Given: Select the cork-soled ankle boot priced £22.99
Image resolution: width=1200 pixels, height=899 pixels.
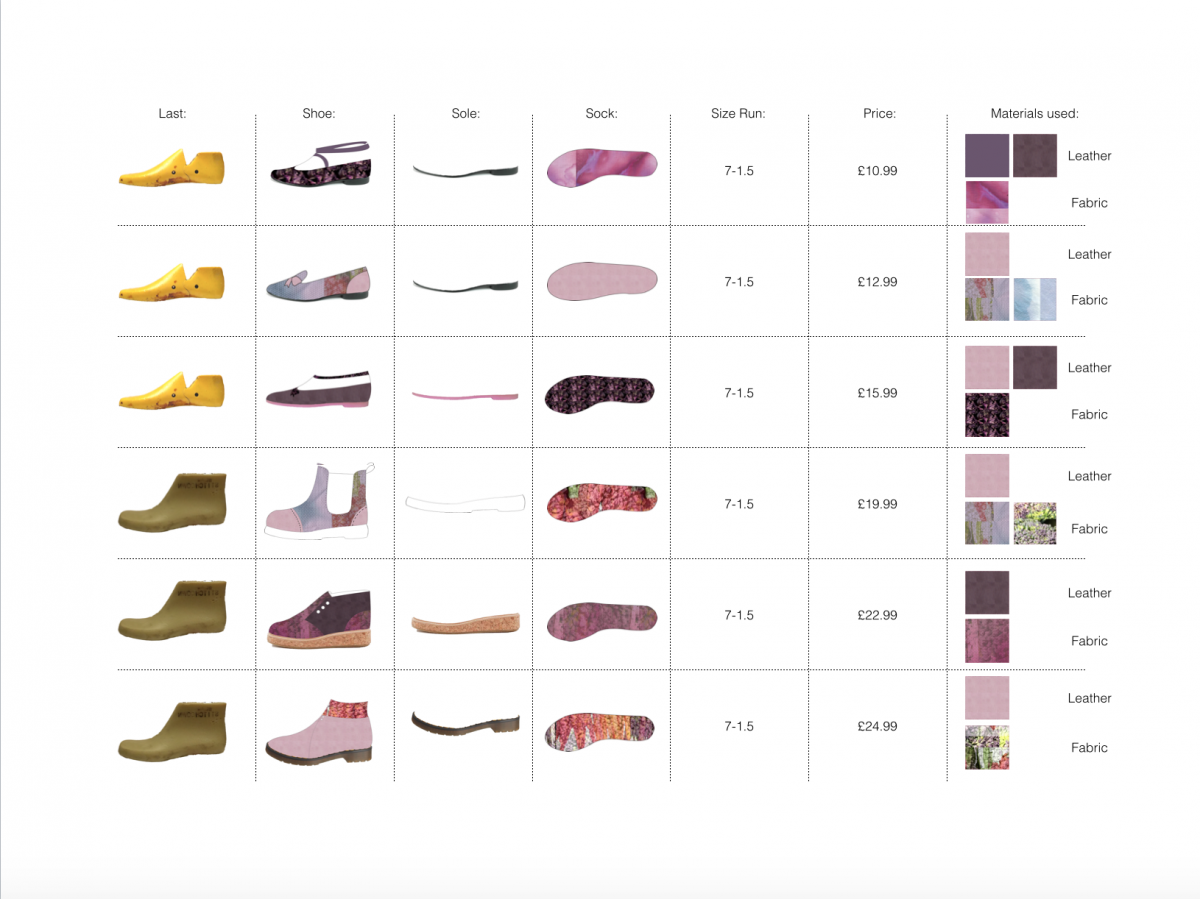Looking at the screenshot, I should coord(319,619).
